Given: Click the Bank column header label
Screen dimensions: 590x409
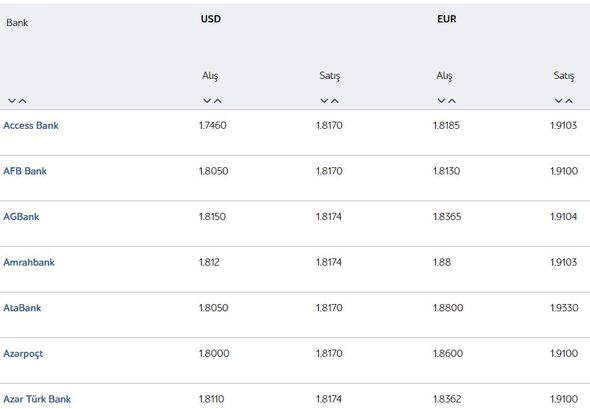Looking at the screenshot, I should [17, 23].
